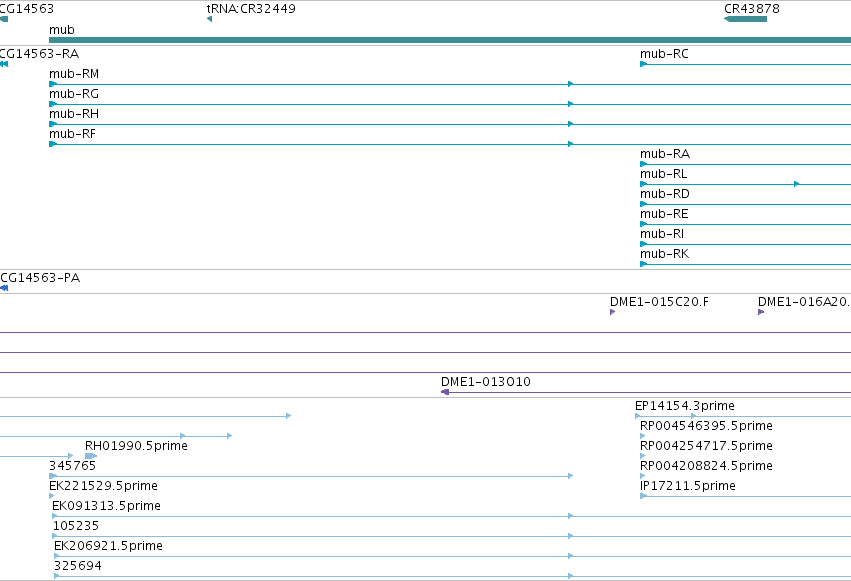Select the RH01990.5prime block glyph
The width and height of the screenshot is (851, 581).
91,456
